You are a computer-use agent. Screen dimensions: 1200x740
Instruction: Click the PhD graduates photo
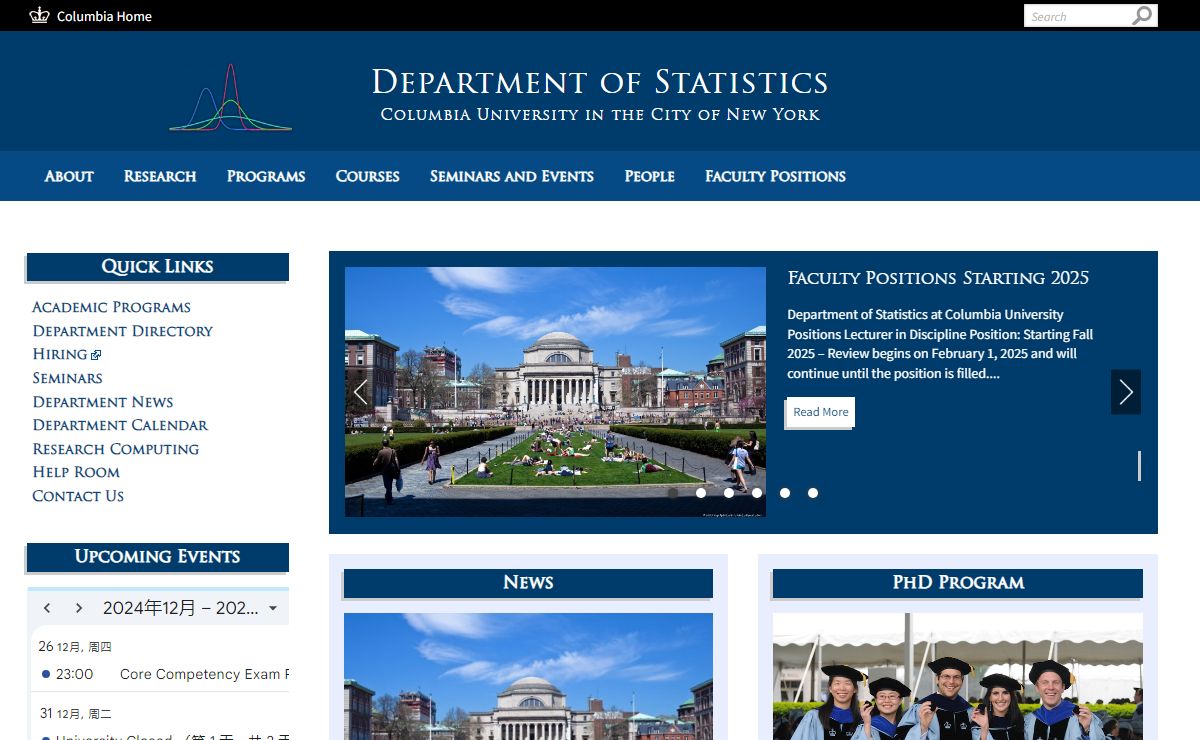click(958, 676)
